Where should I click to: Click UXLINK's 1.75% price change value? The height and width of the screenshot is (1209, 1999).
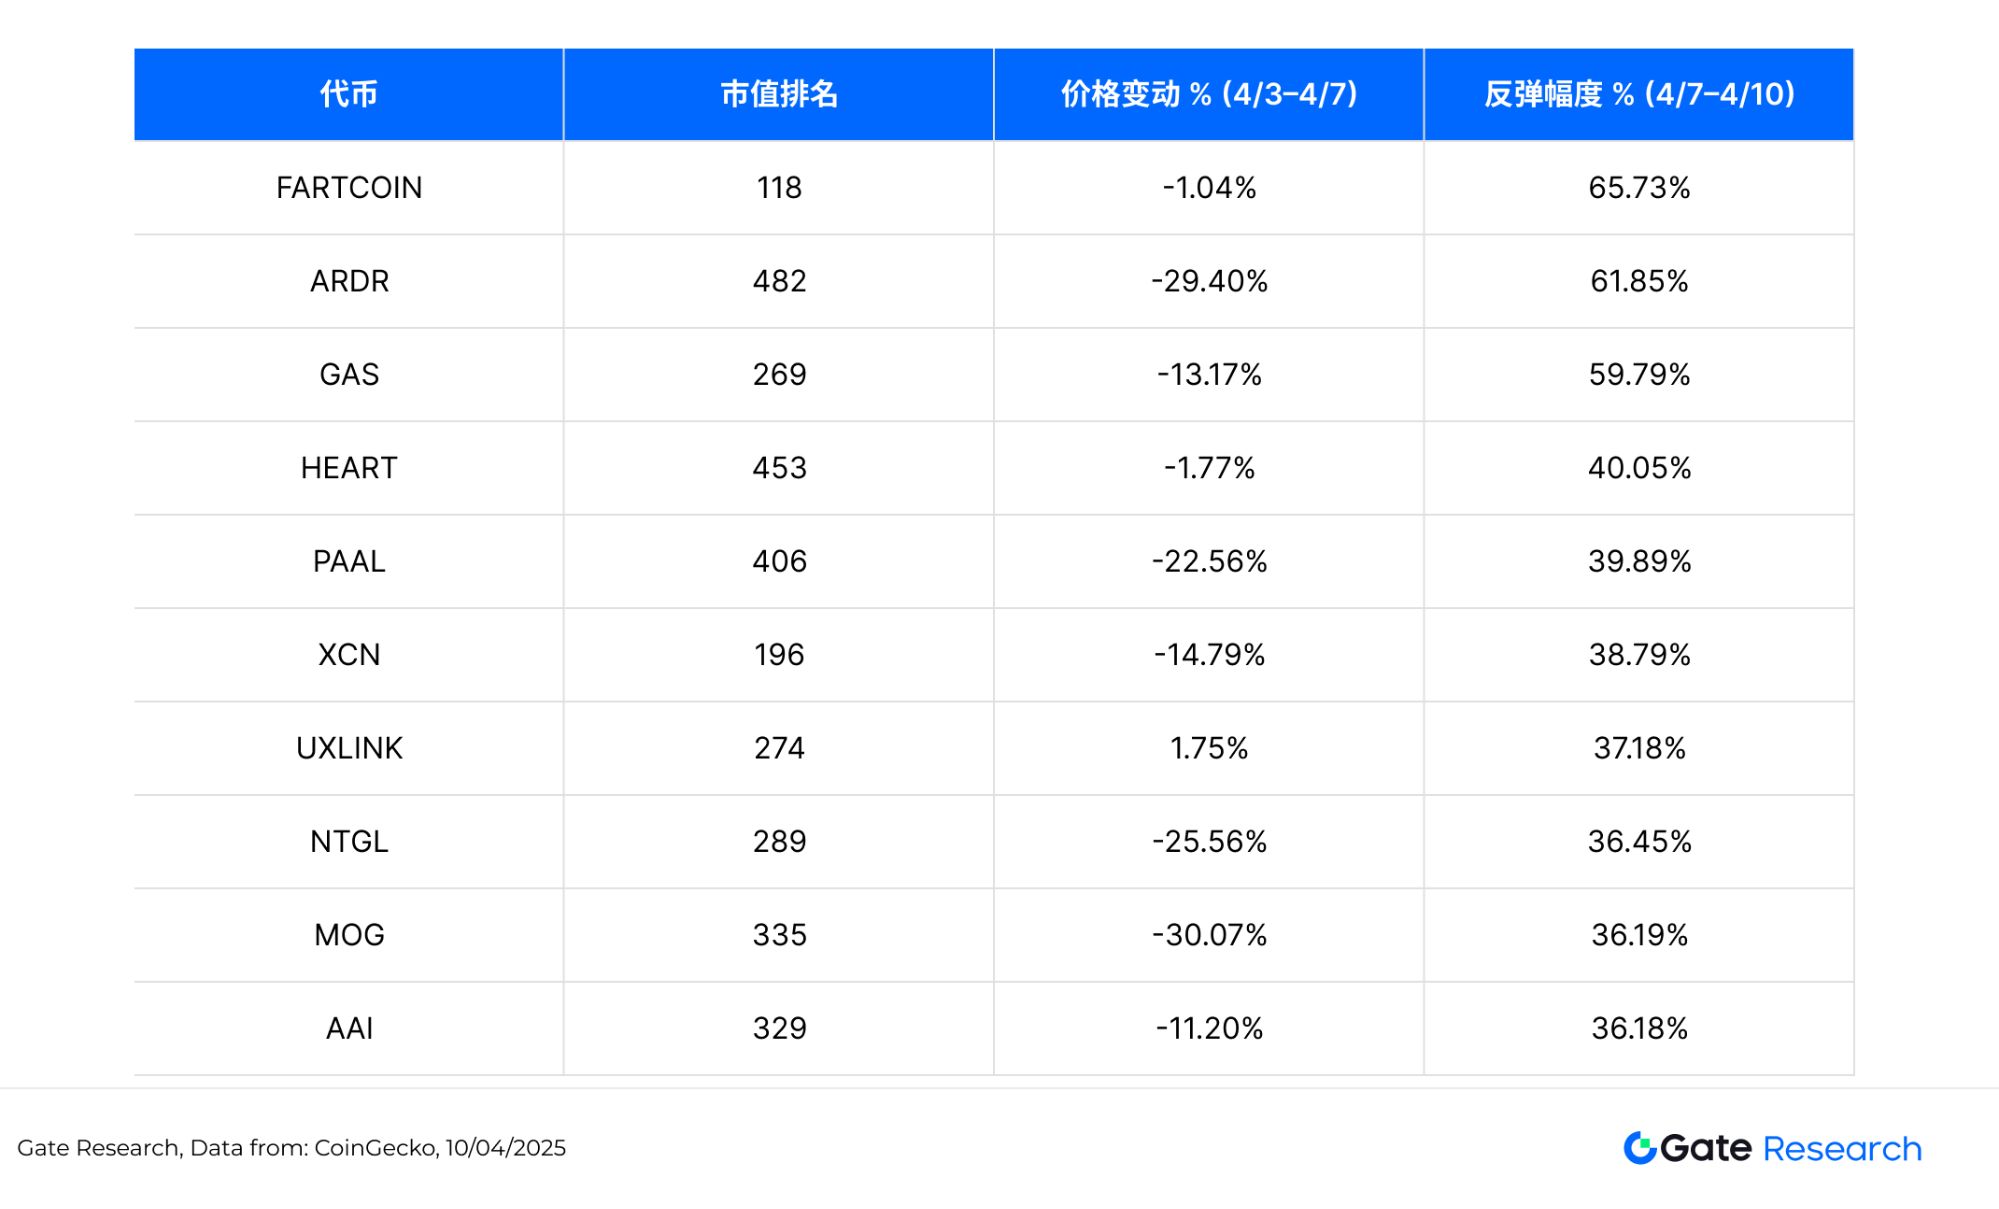coord(1209,749)
